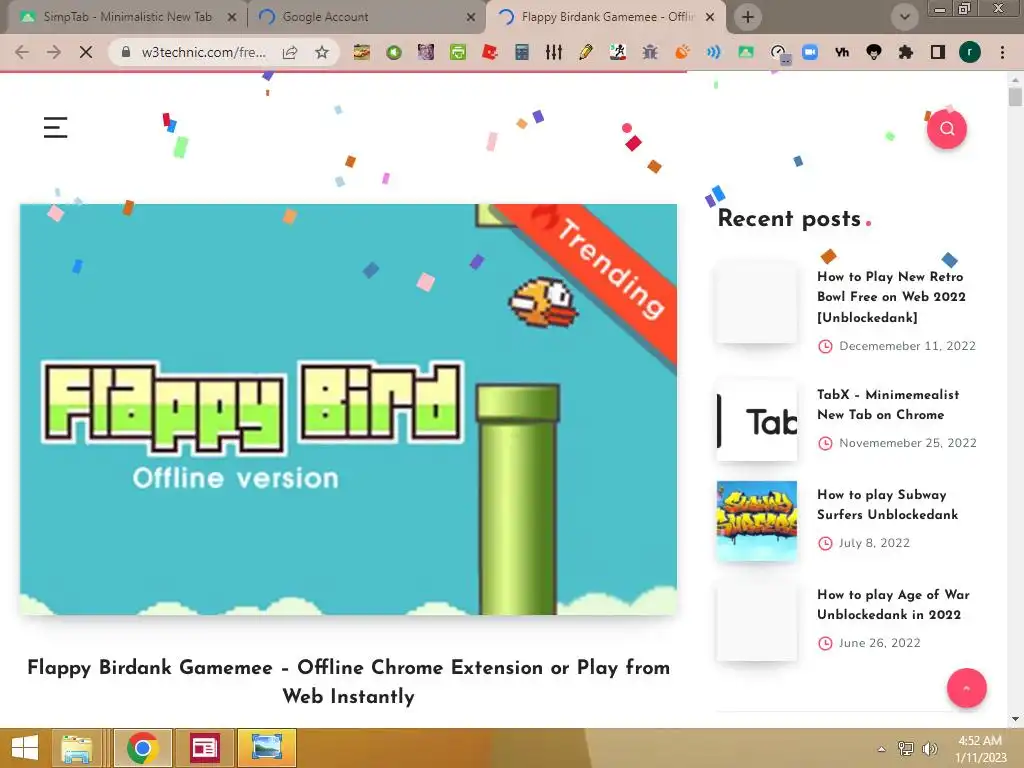
Task: Open the hamburger menu on the page
Action: pos(56,127)
